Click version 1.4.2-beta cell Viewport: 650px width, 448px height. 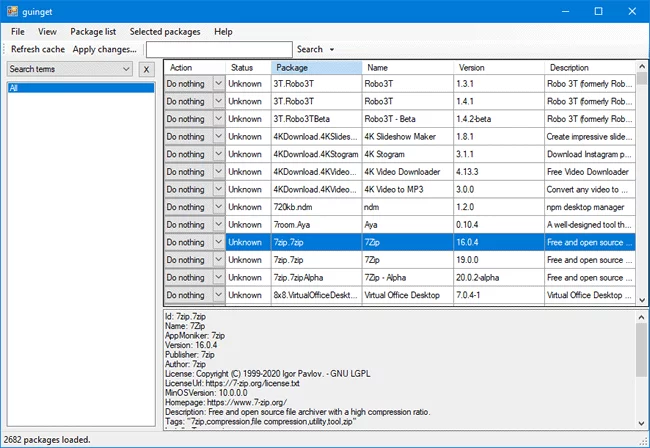click(499, 119)
